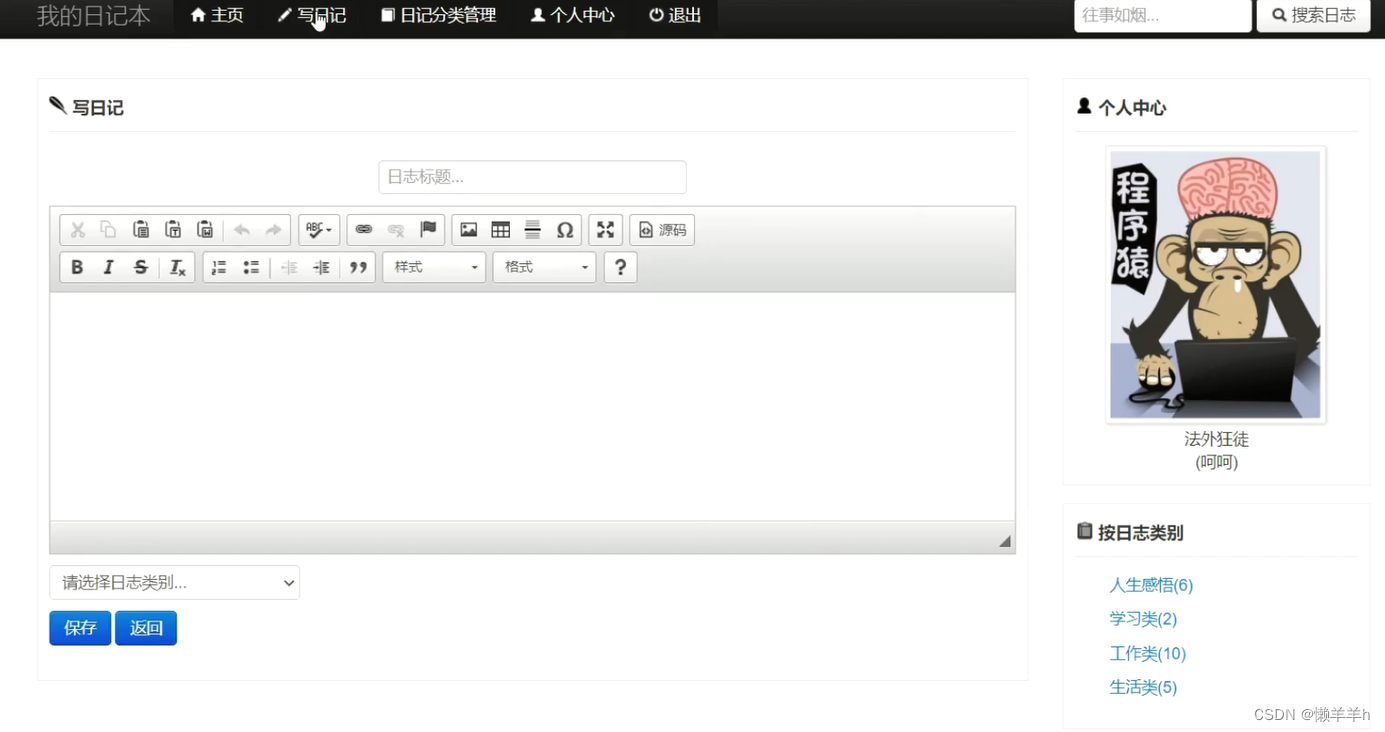Click the 我的日记本 brand title
1385x732 pixels.
tap(94, 15)
